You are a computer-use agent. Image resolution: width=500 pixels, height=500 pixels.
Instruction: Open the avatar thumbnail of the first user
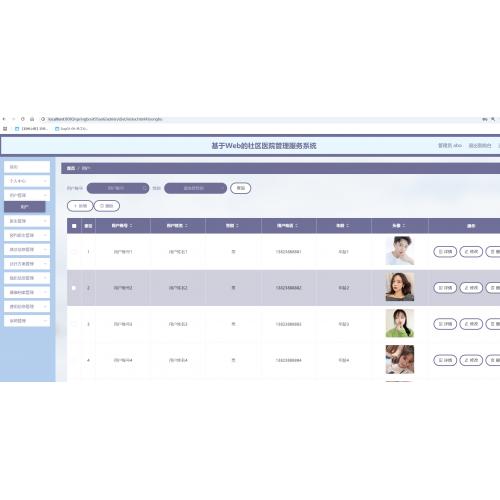pyautogui.click(x=400, y=251)
